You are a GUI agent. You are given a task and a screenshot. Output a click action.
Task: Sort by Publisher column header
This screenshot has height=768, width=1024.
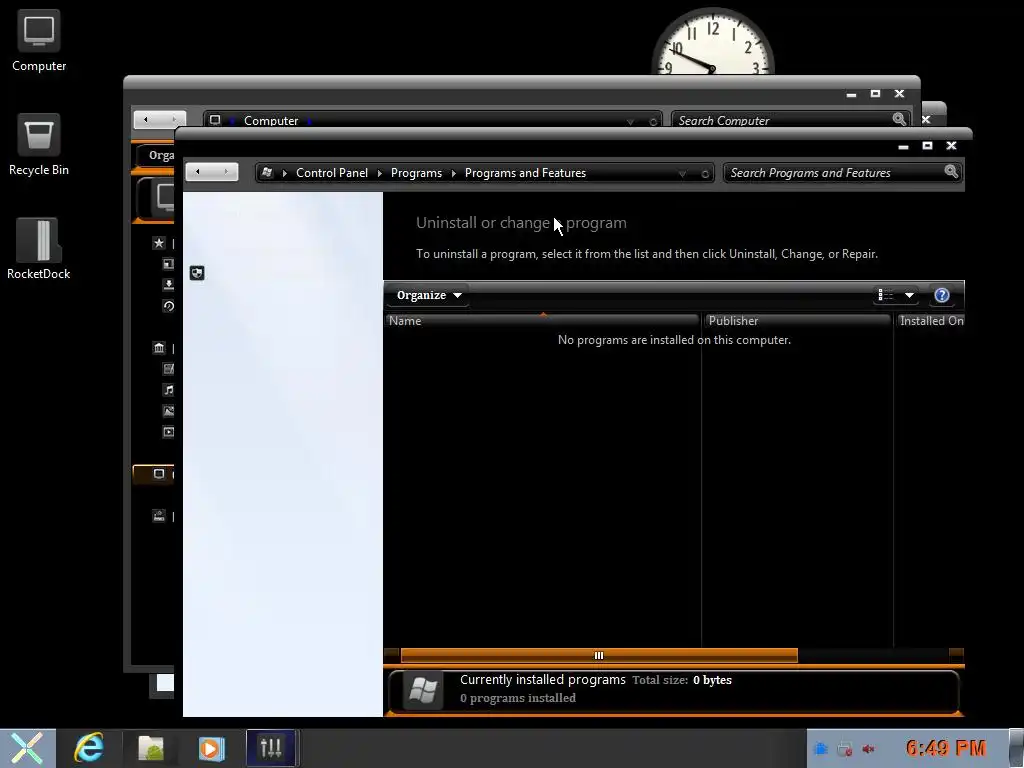[797, 321]
